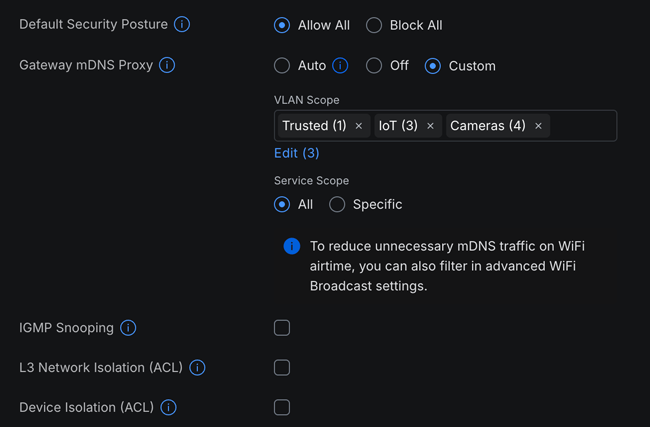Enable L3 Network Isolation checkbox
This screenshot has width=650, height=427.
(282, 368)
